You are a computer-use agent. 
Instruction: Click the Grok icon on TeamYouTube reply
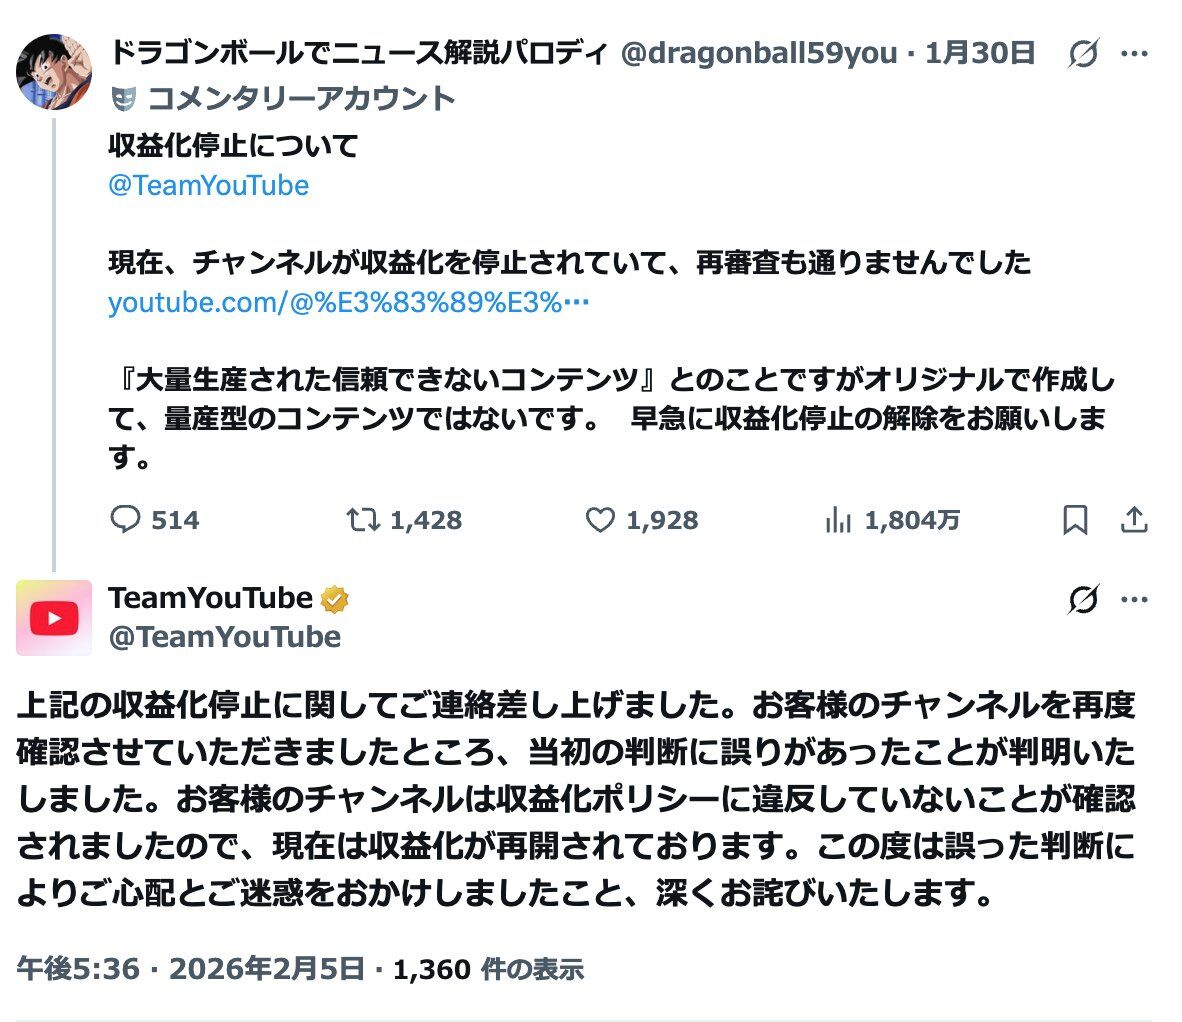pos(1083,599)
